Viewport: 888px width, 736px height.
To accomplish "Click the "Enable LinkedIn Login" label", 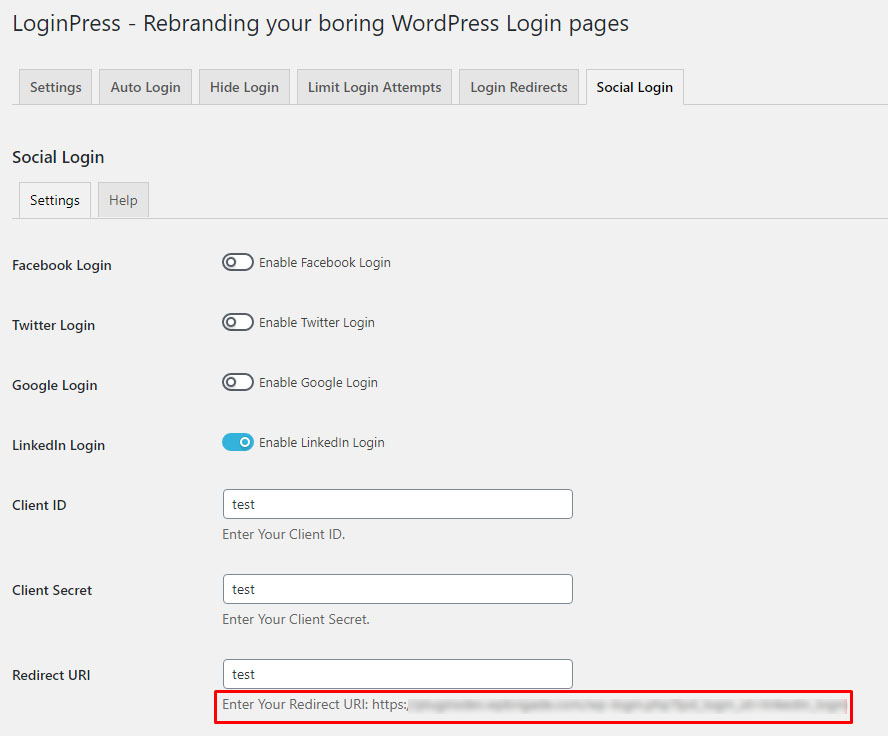I will point(322,443).
